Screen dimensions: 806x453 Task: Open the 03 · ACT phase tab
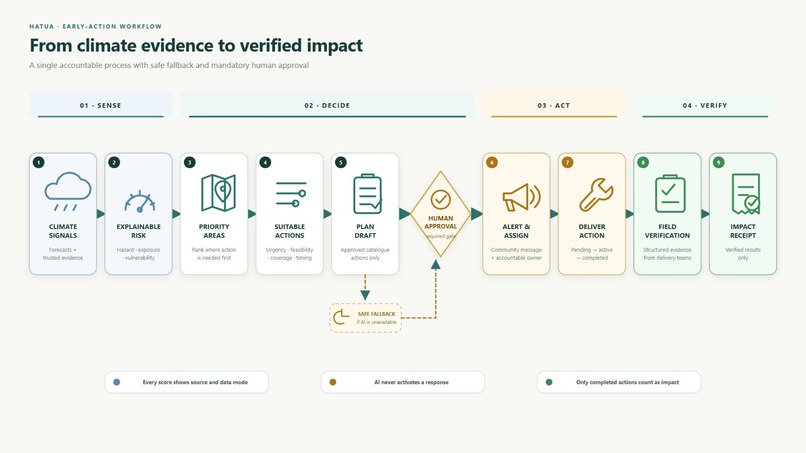pyautogui.click(x=554, y=105)
